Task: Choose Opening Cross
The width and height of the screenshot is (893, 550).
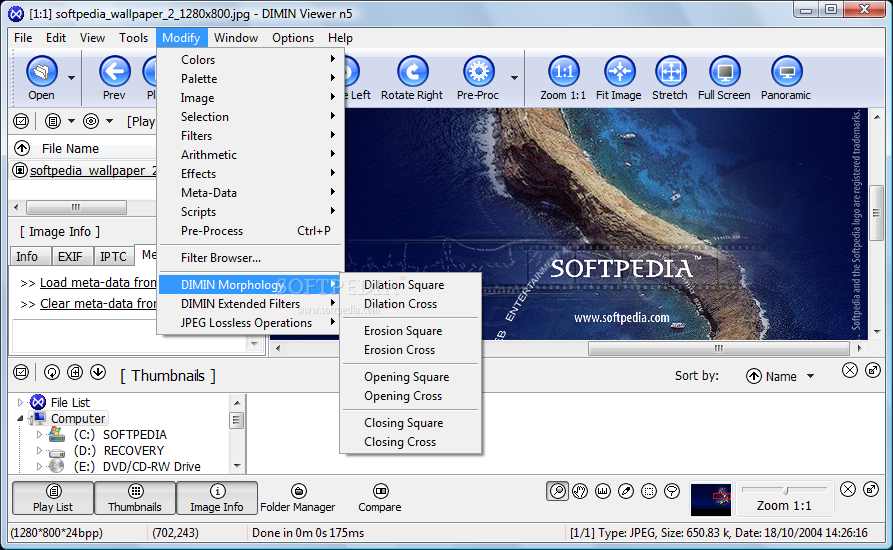Action: tap(411, 396)
